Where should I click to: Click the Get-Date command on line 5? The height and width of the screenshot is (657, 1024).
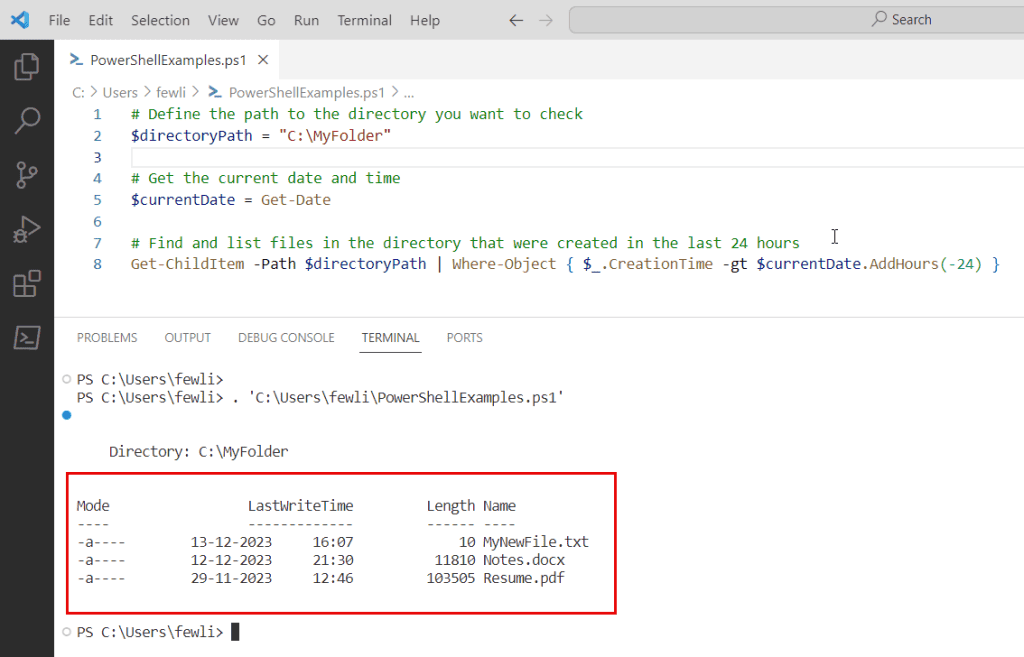coord(296,200)
